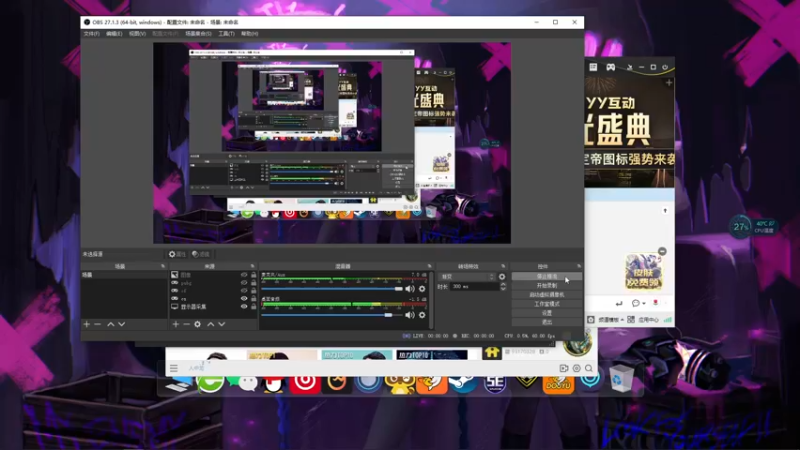Screen dimensions: 800x450
Task: Select the pubg source row
Action: [x=213, y=283]
